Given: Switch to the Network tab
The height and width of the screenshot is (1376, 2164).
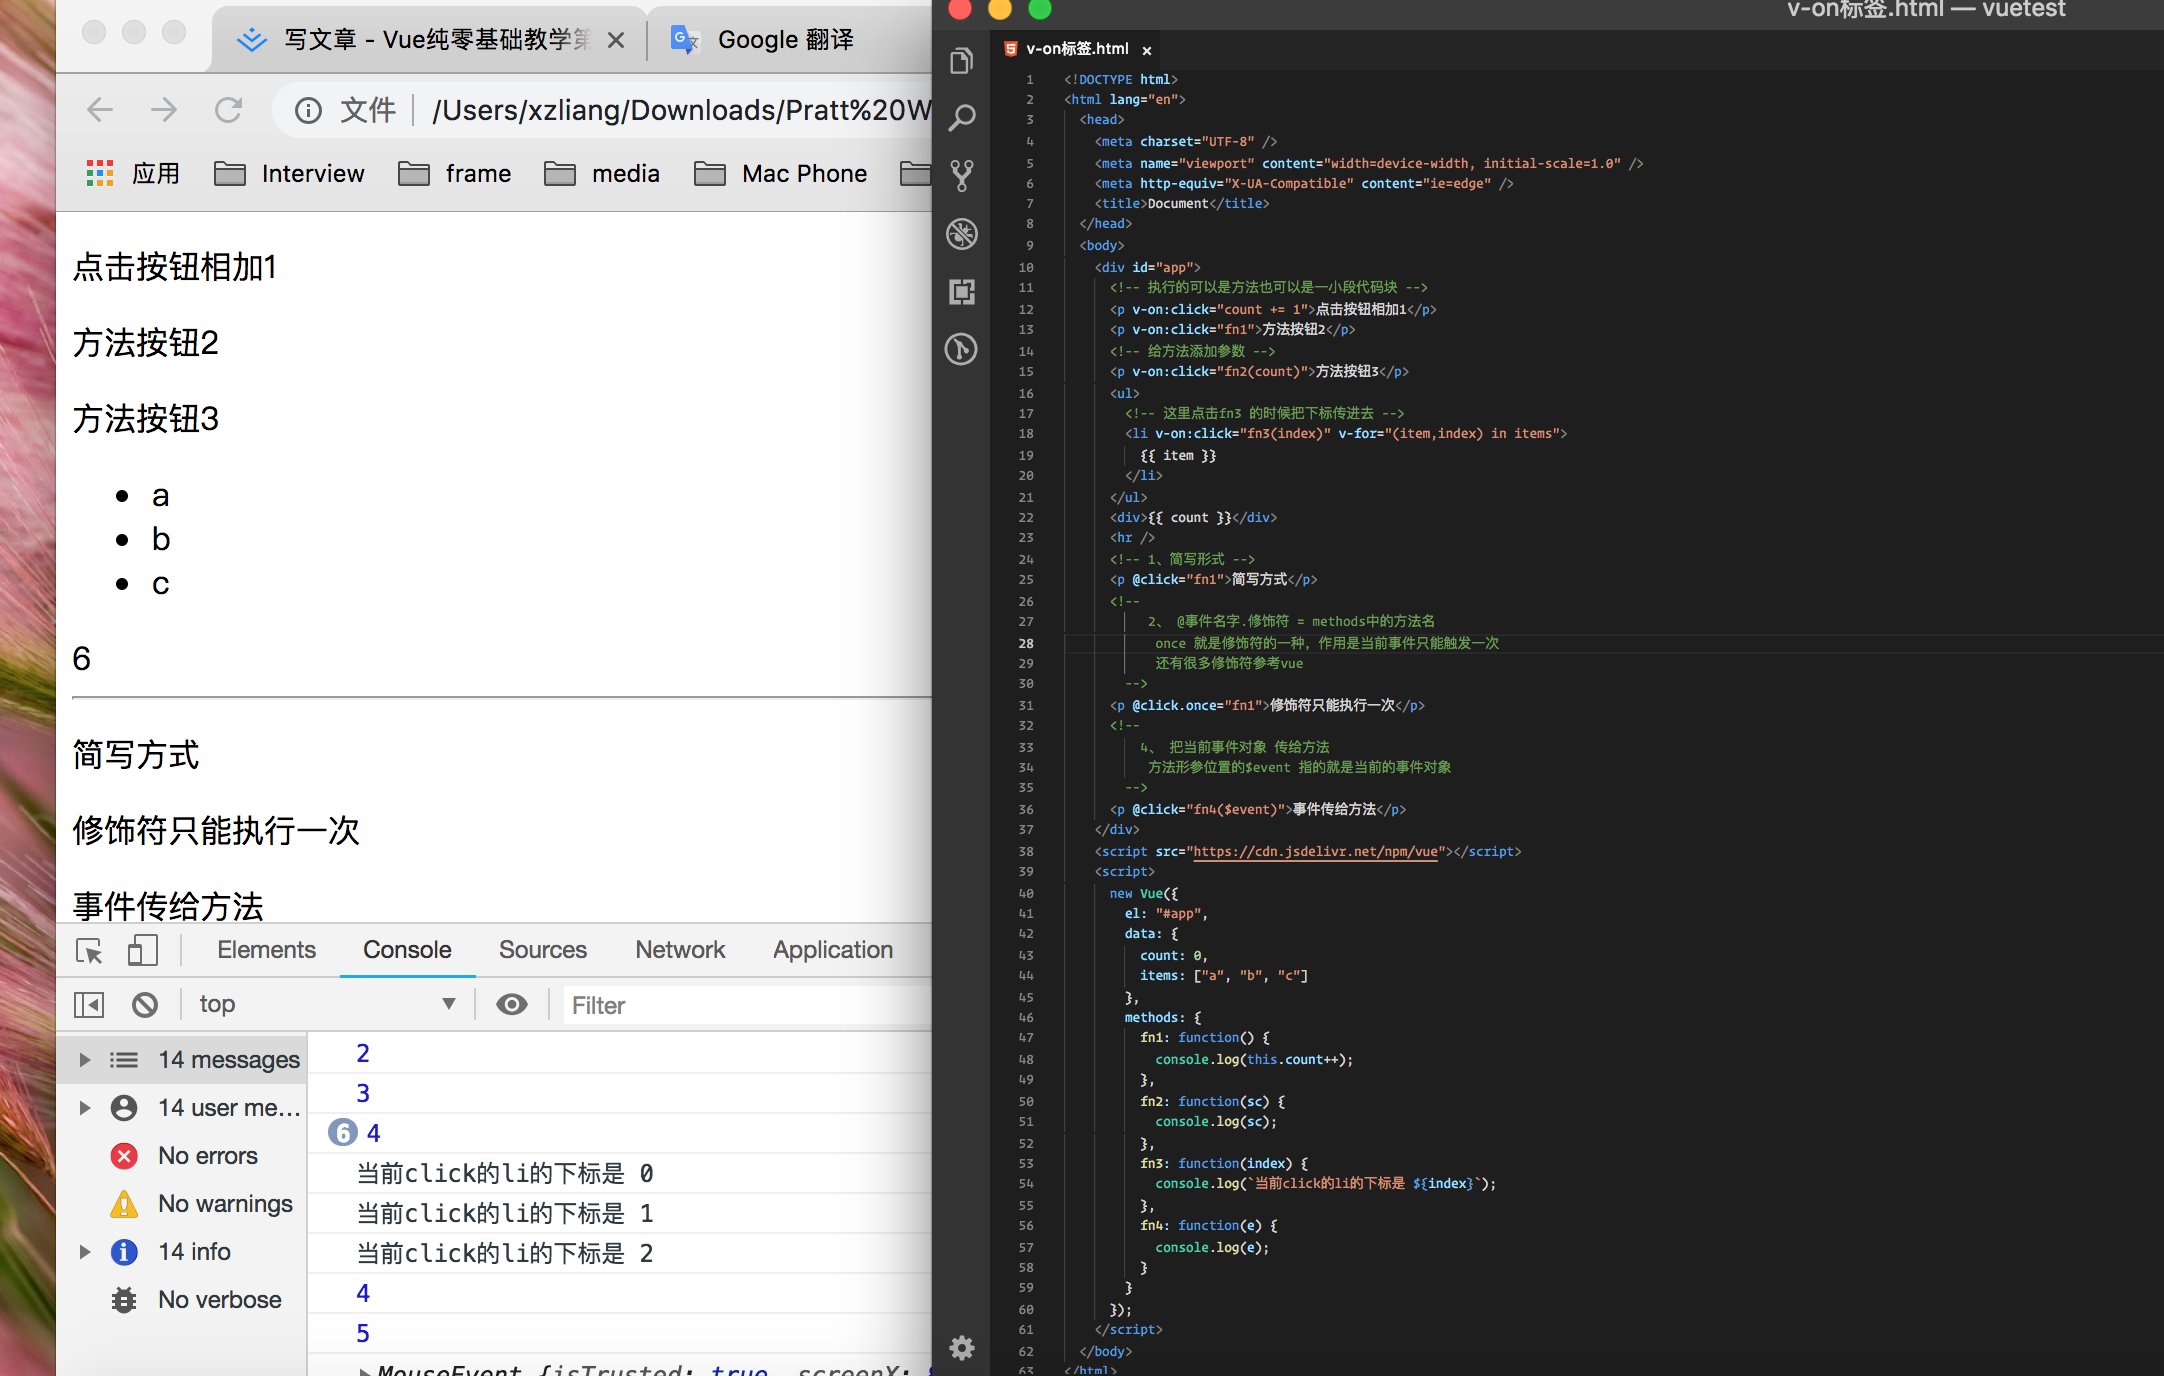Looking at the screenshot, I should tap(680, 950).
